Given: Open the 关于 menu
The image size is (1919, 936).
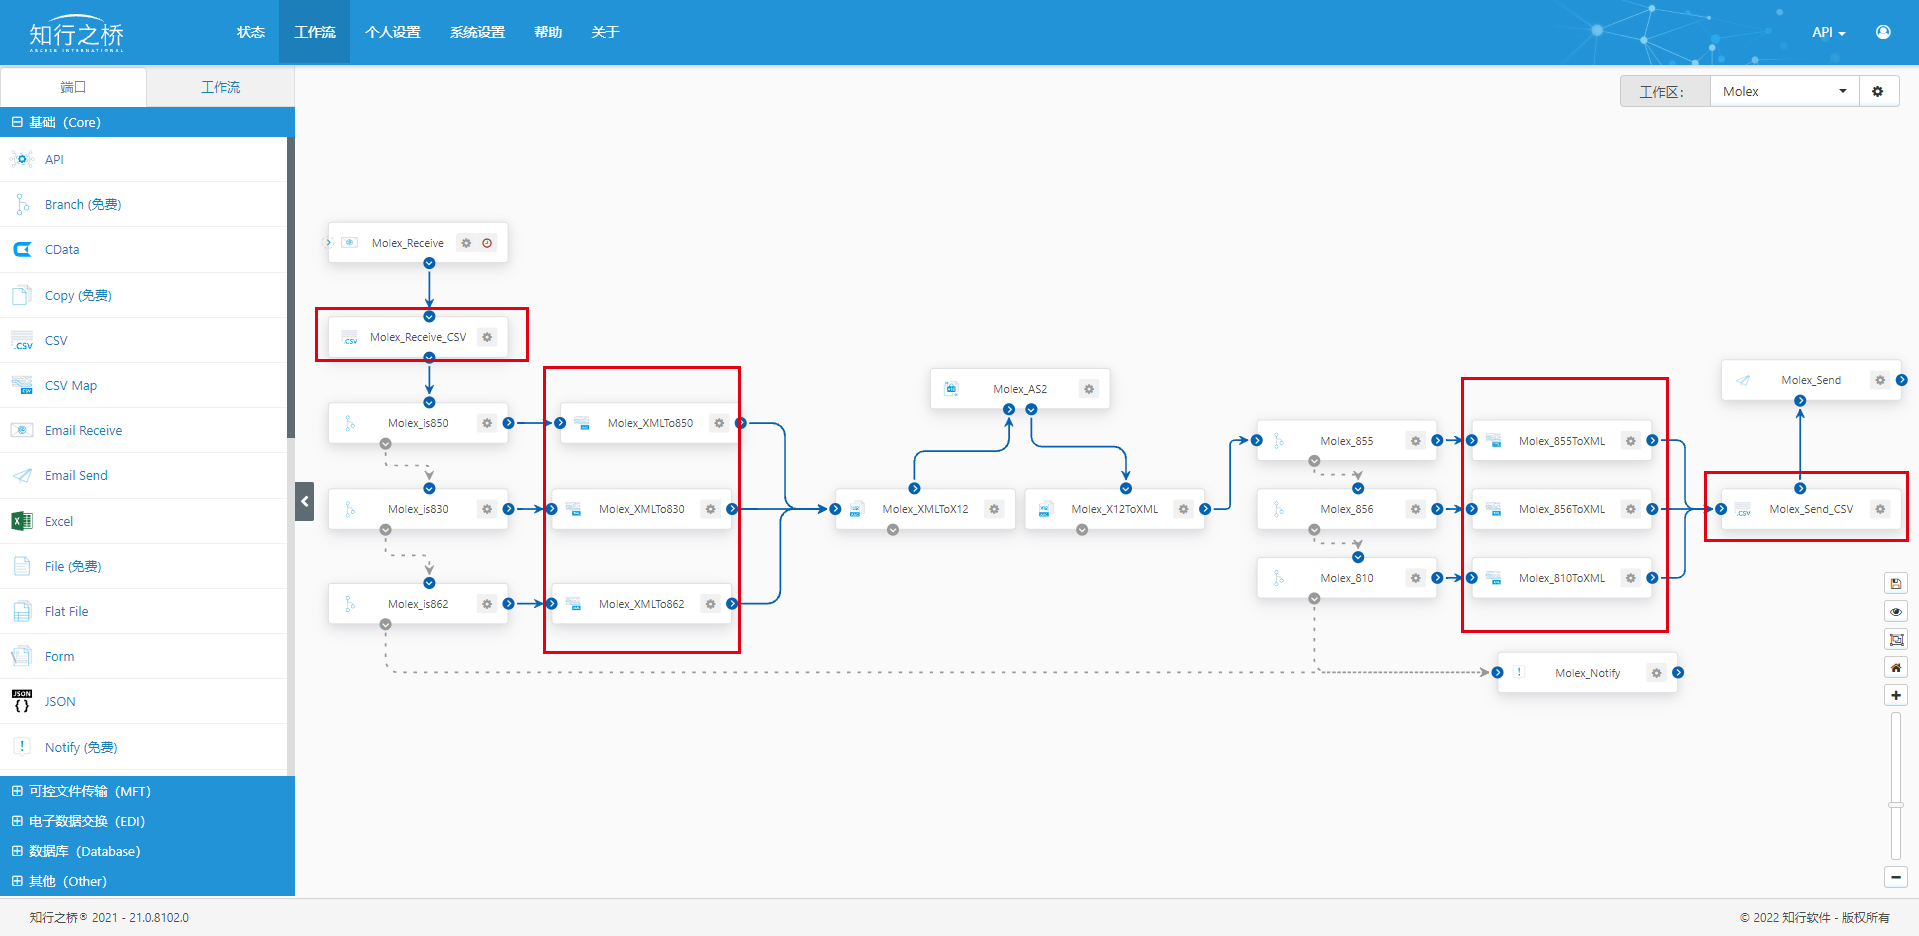Looking at the screenshot, I should click(x=605, y=32).
